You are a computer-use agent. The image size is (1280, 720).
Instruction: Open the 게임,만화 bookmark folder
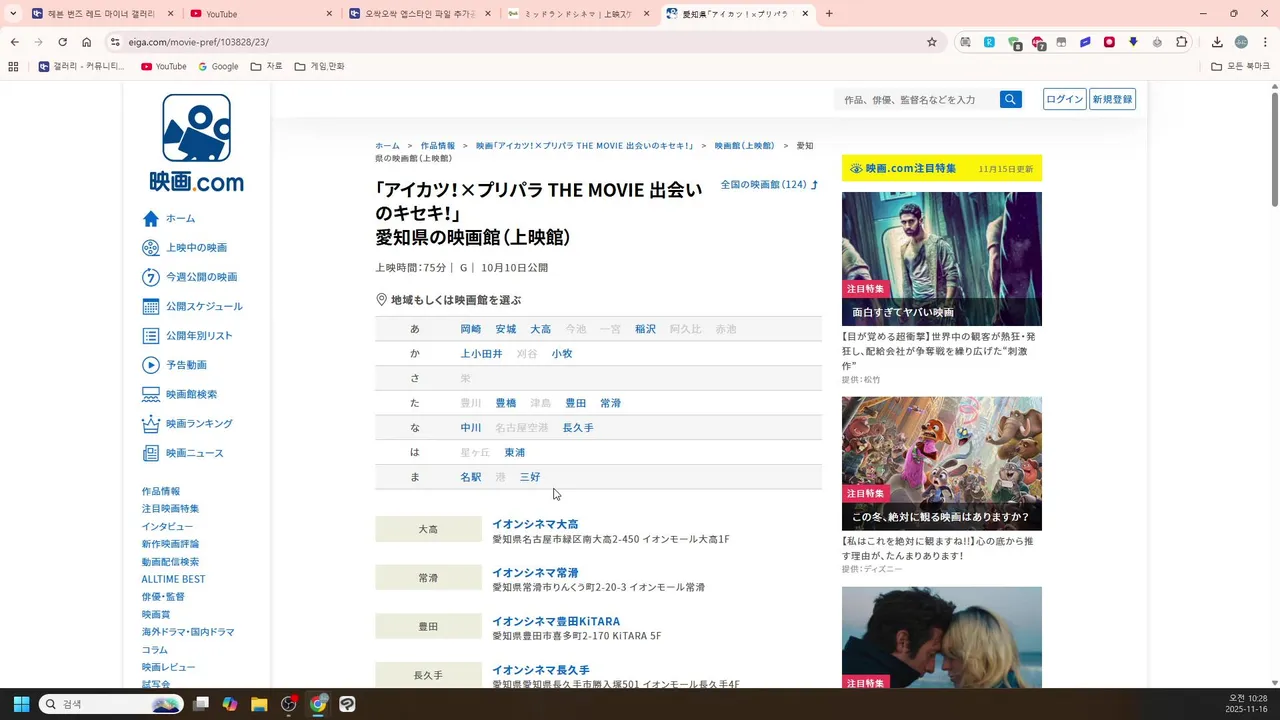coord(319,66)
